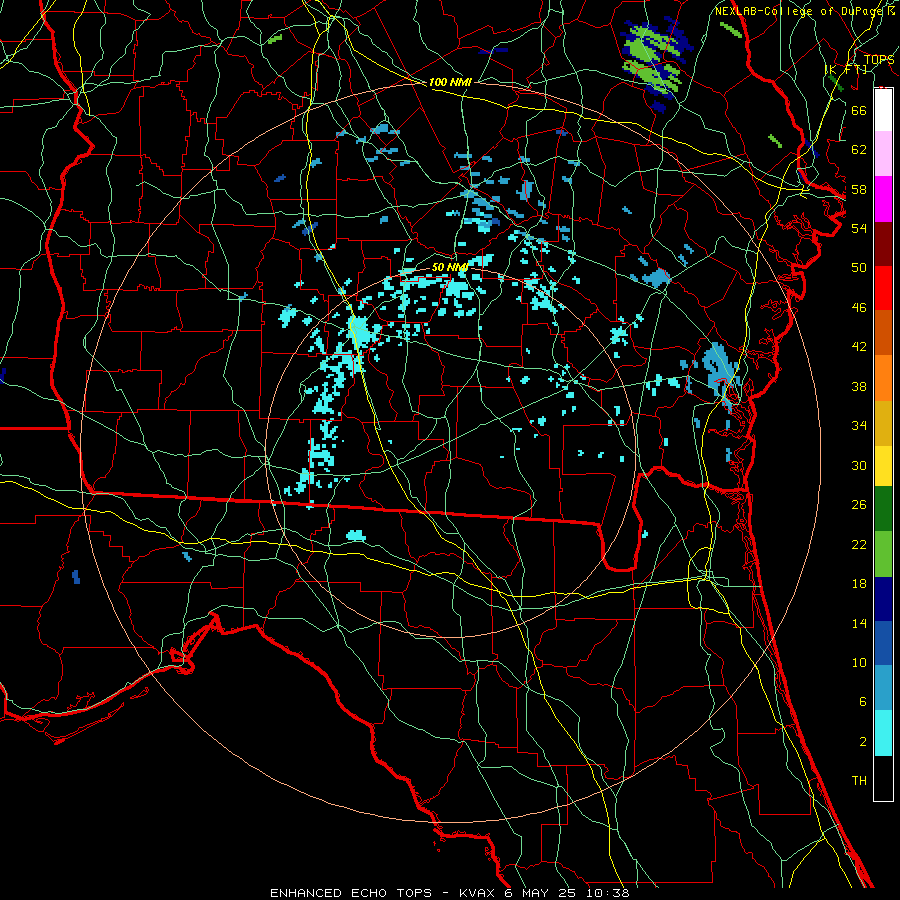Click the bright yellow legend block

point(883,466)
